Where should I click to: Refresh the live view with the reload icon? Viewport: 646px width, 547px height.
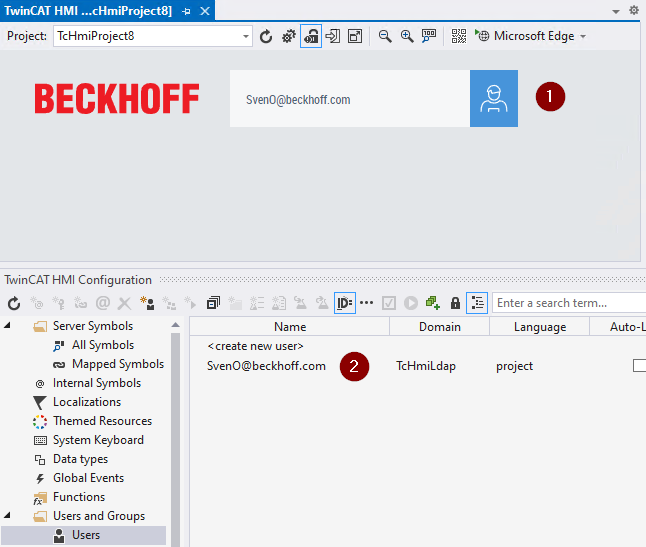pyautogui.click(x=266, y=36)
